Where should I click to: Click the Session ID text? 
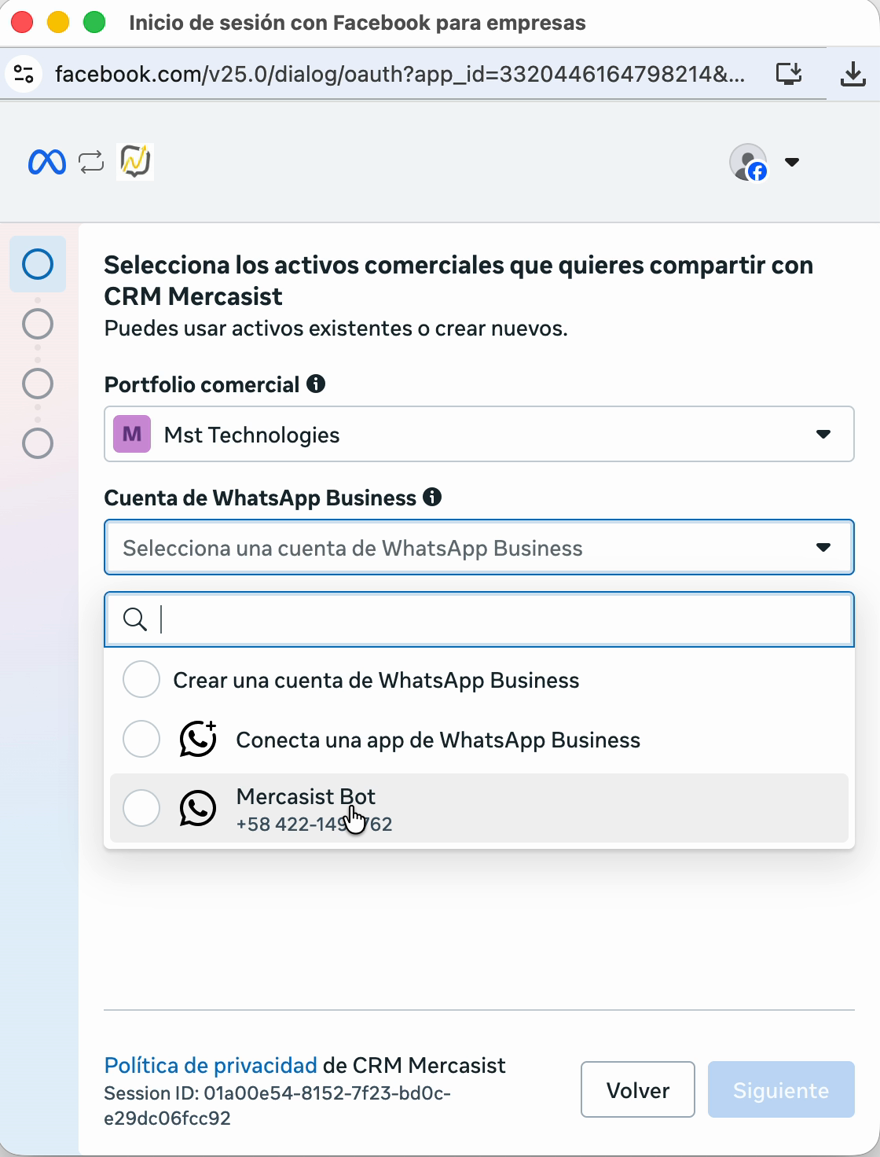coord(277,1105)
